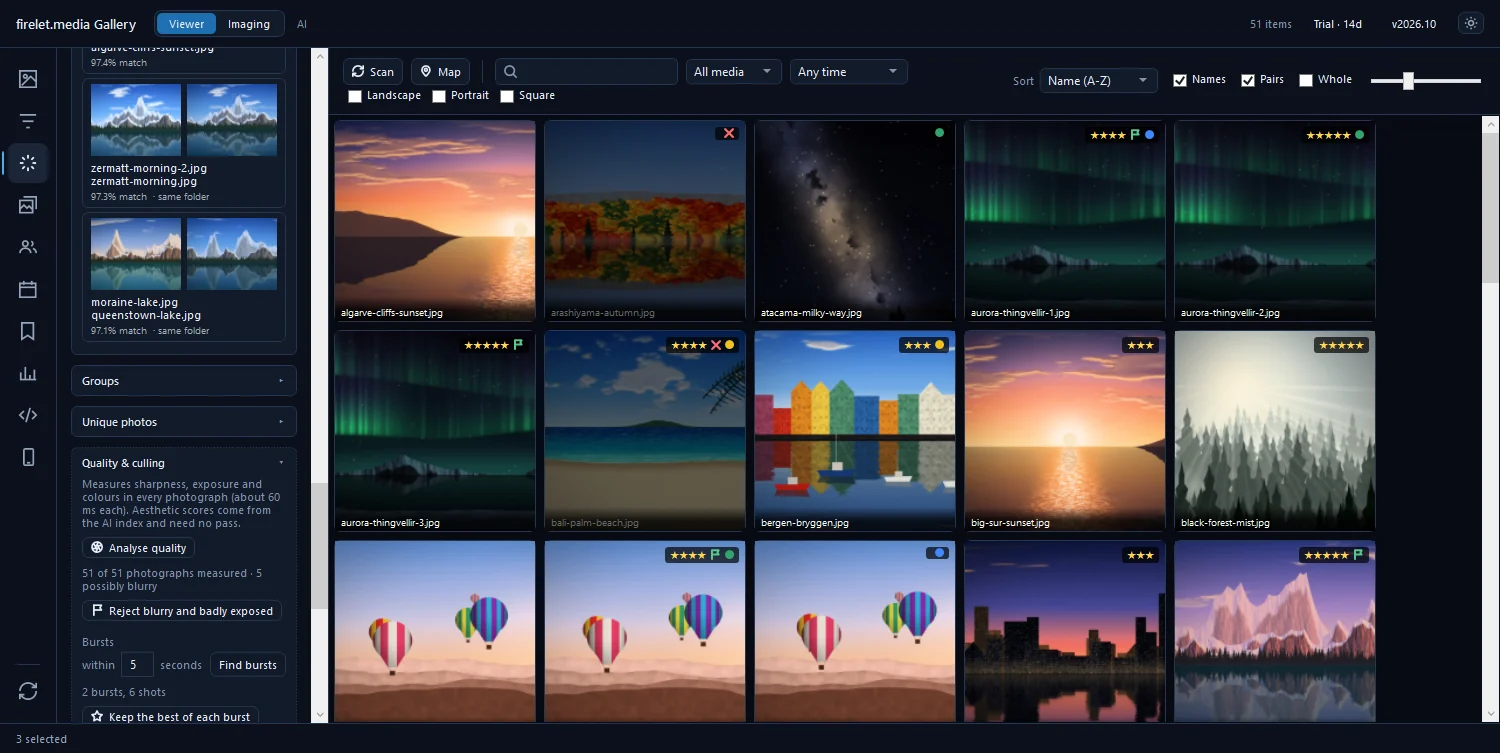The image size is (1500, 753).
Task: Open the calendar sidebar icon
Action: tap(28, 289)
